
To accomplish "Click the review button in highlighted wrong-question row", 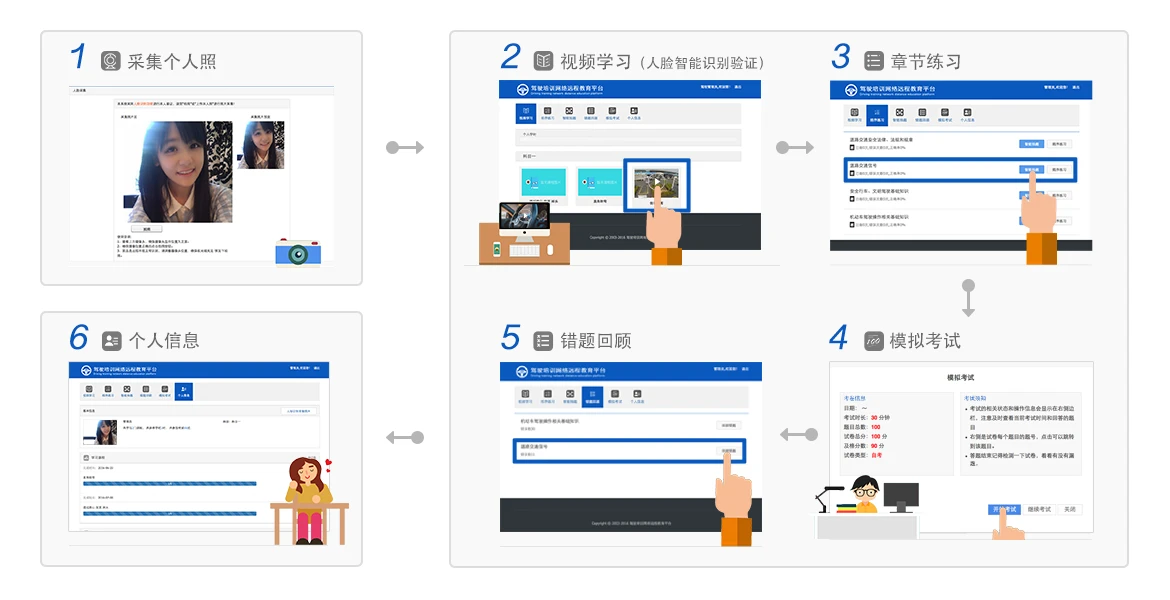I will tap(728, 451).
